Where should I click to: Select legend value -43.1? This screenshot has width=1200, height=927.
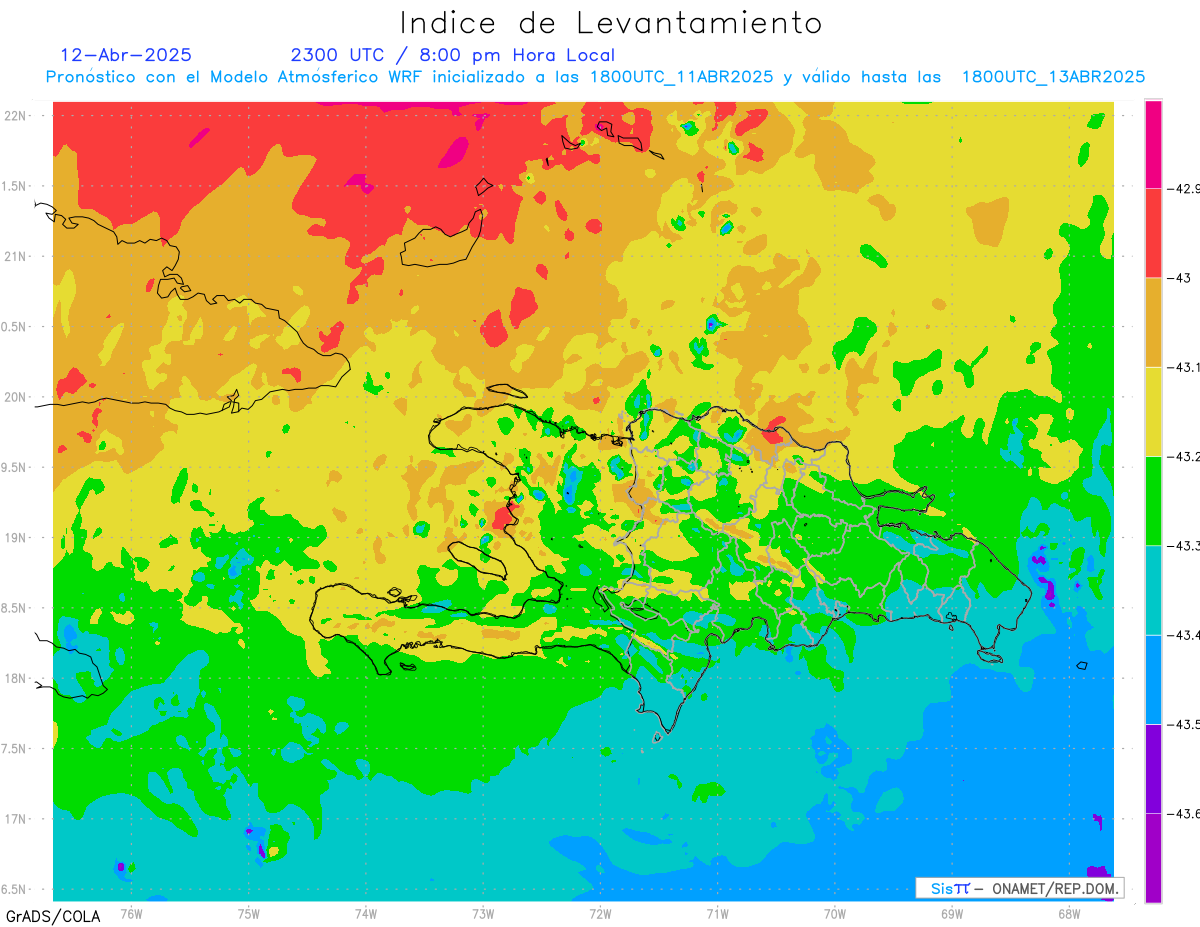click(x=1183, y=367)
